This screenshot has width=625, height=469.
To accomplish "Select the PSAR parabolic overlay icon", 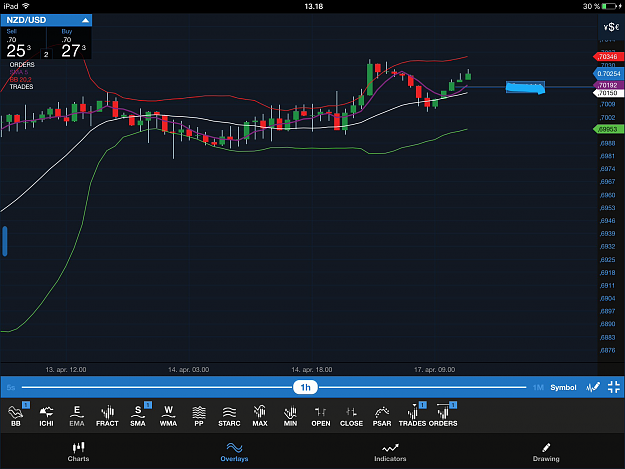I will click(382, 415).
